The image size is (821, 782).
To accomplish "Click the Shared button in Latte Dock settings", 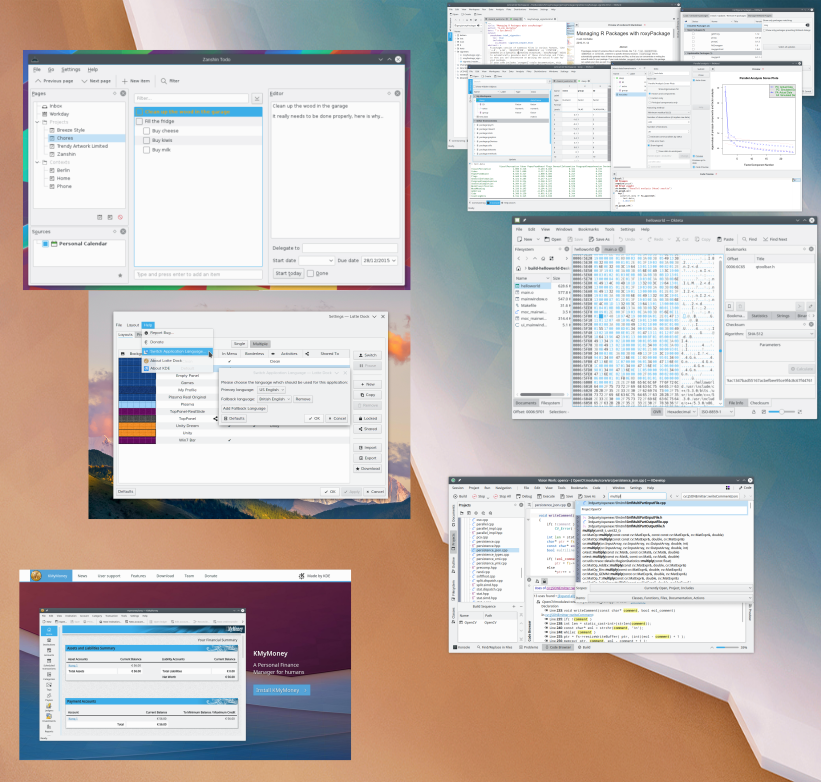I will 368,429.
